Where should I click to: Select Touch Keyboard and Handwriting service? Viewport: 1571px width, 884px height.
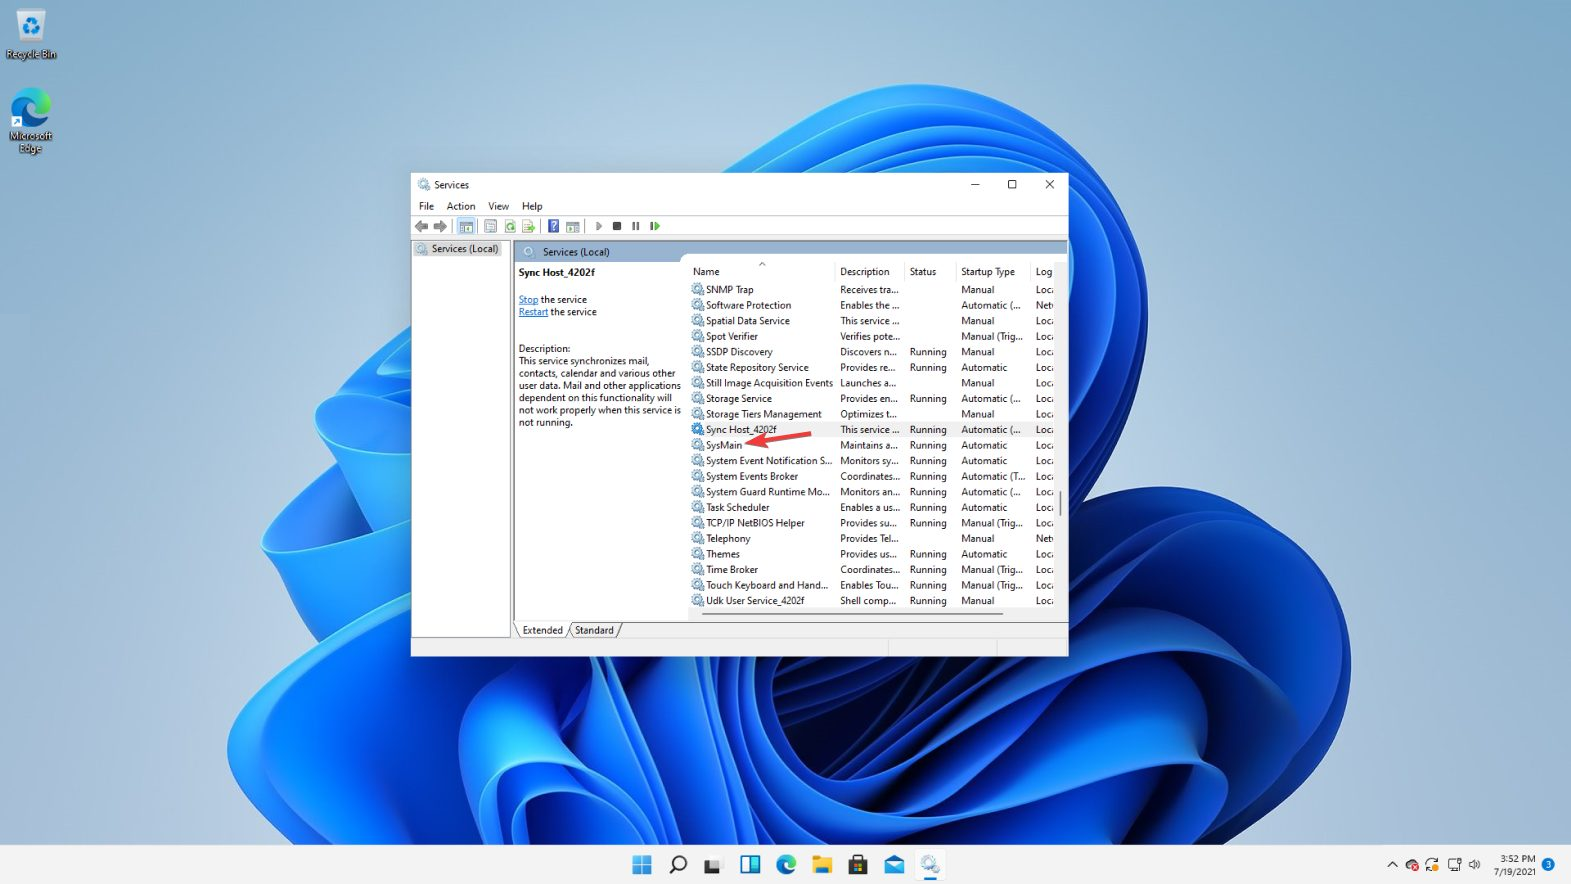click(871, 585)
